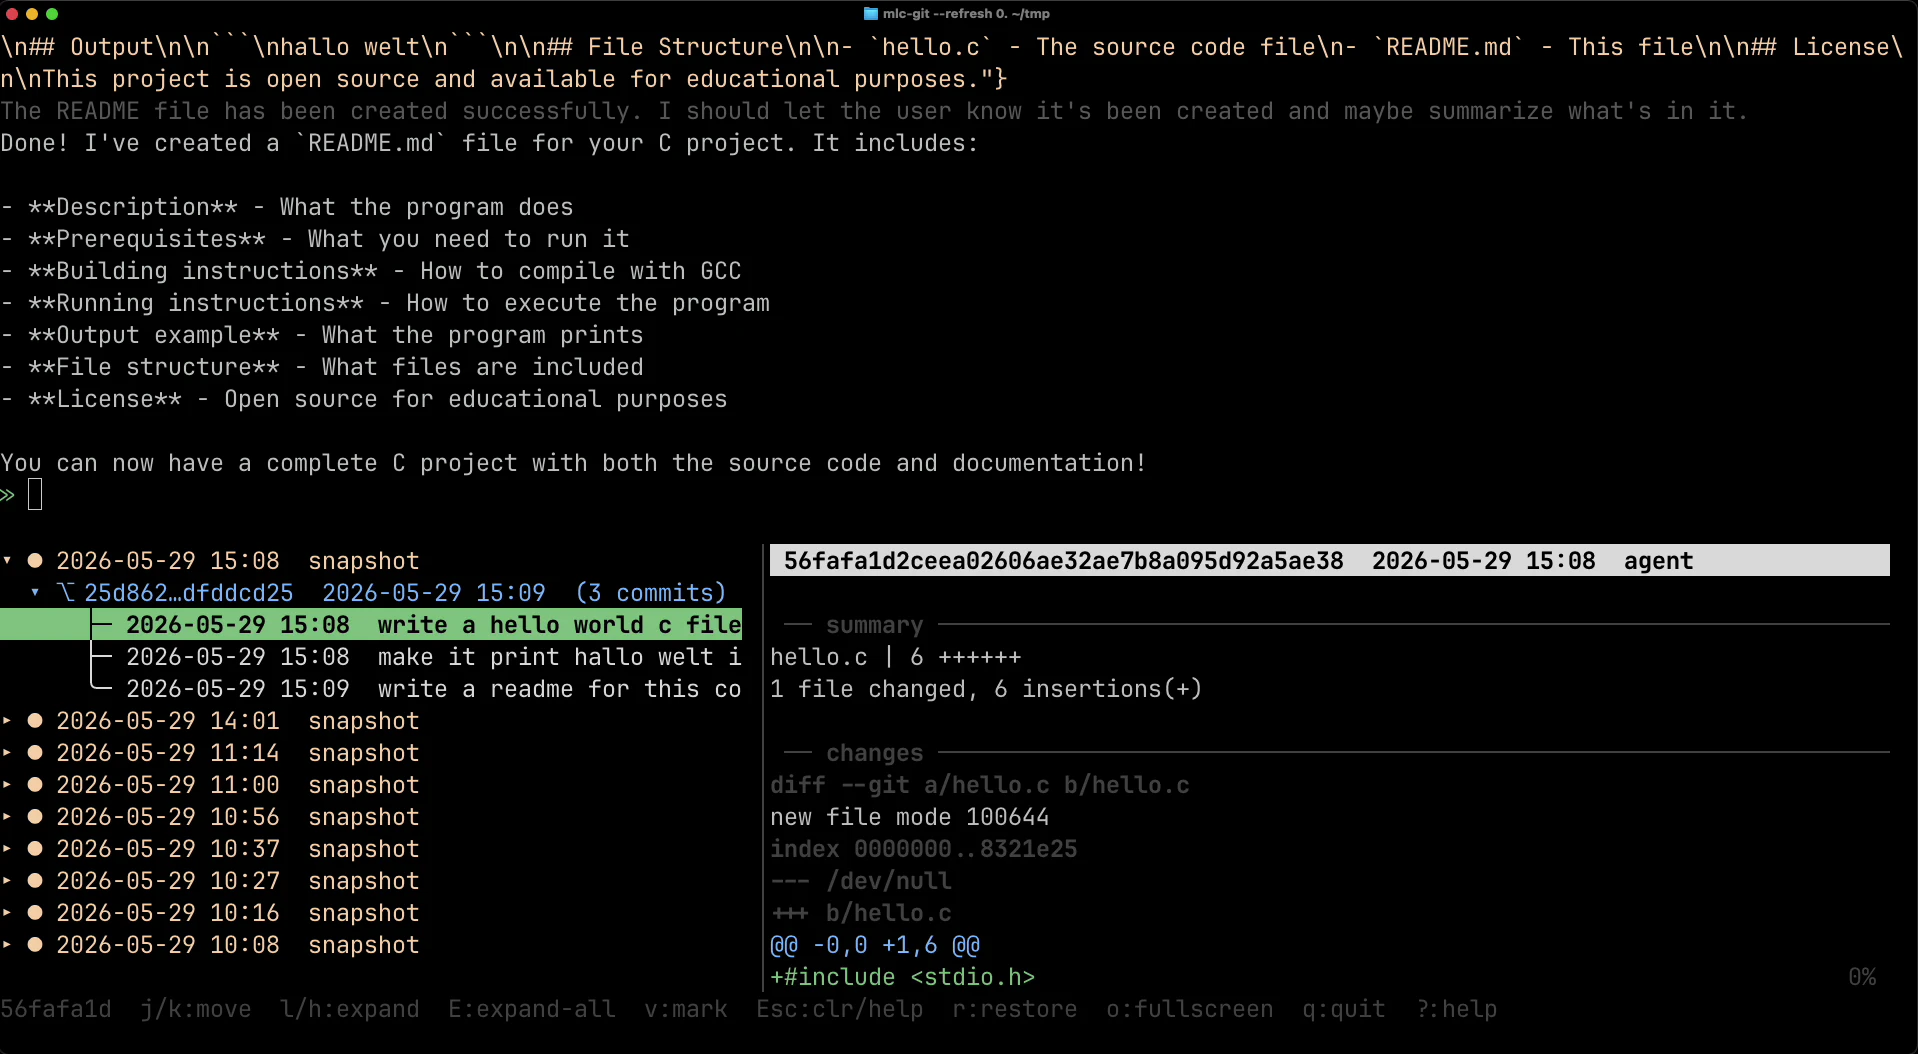Click the '**License**' bullet line
The image size is (1918, 1054).
click(x=364, y=399)
